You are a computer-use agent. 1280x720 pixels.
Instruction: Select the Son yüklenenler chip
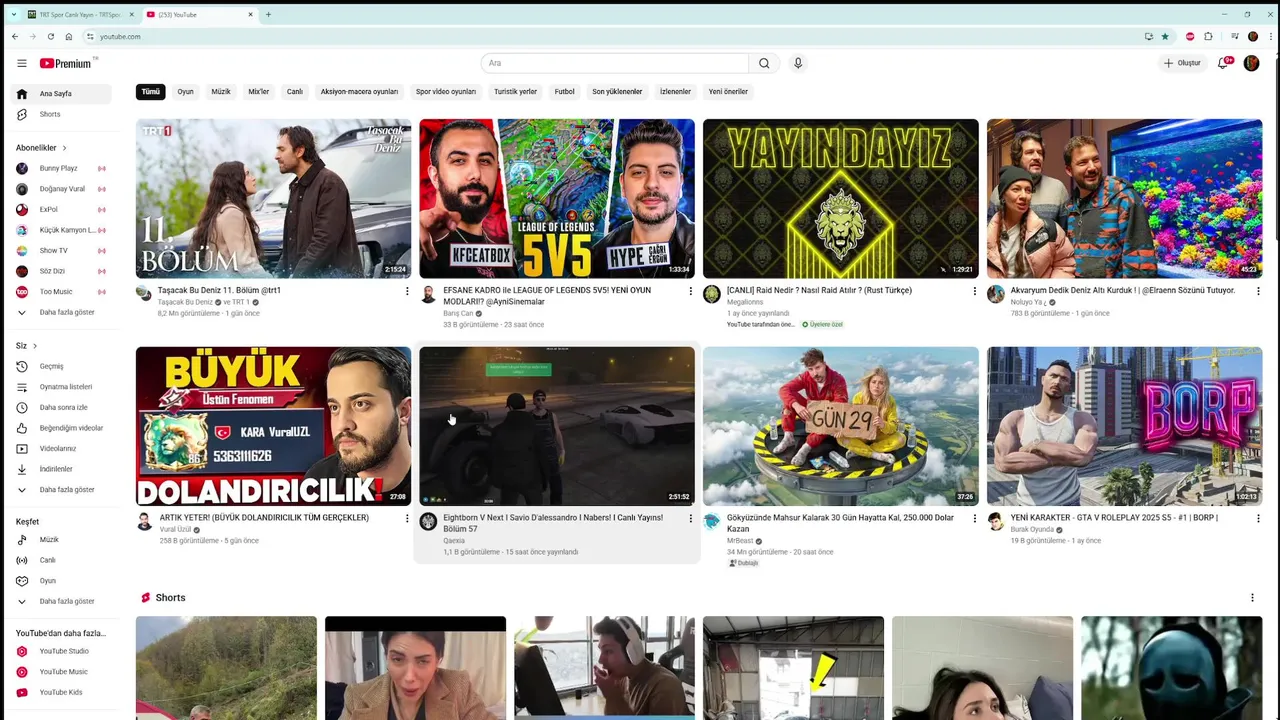[617, 92]
